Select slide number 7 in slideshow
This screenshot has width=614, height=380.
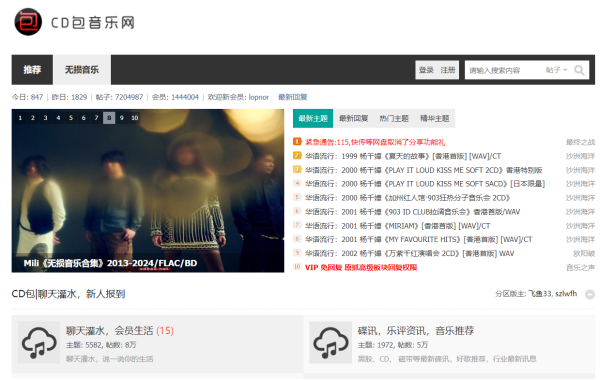point(96,118)
